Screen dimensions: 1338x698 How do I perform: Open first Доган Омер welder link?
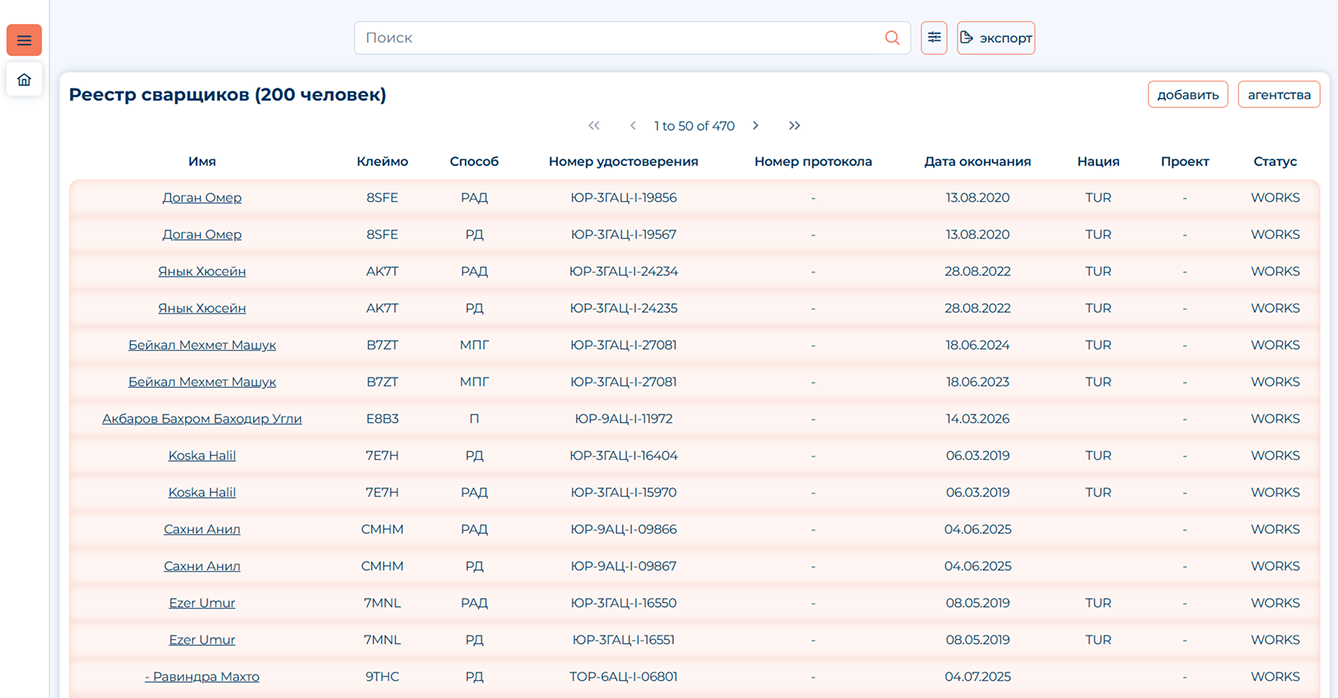point(202,198)
